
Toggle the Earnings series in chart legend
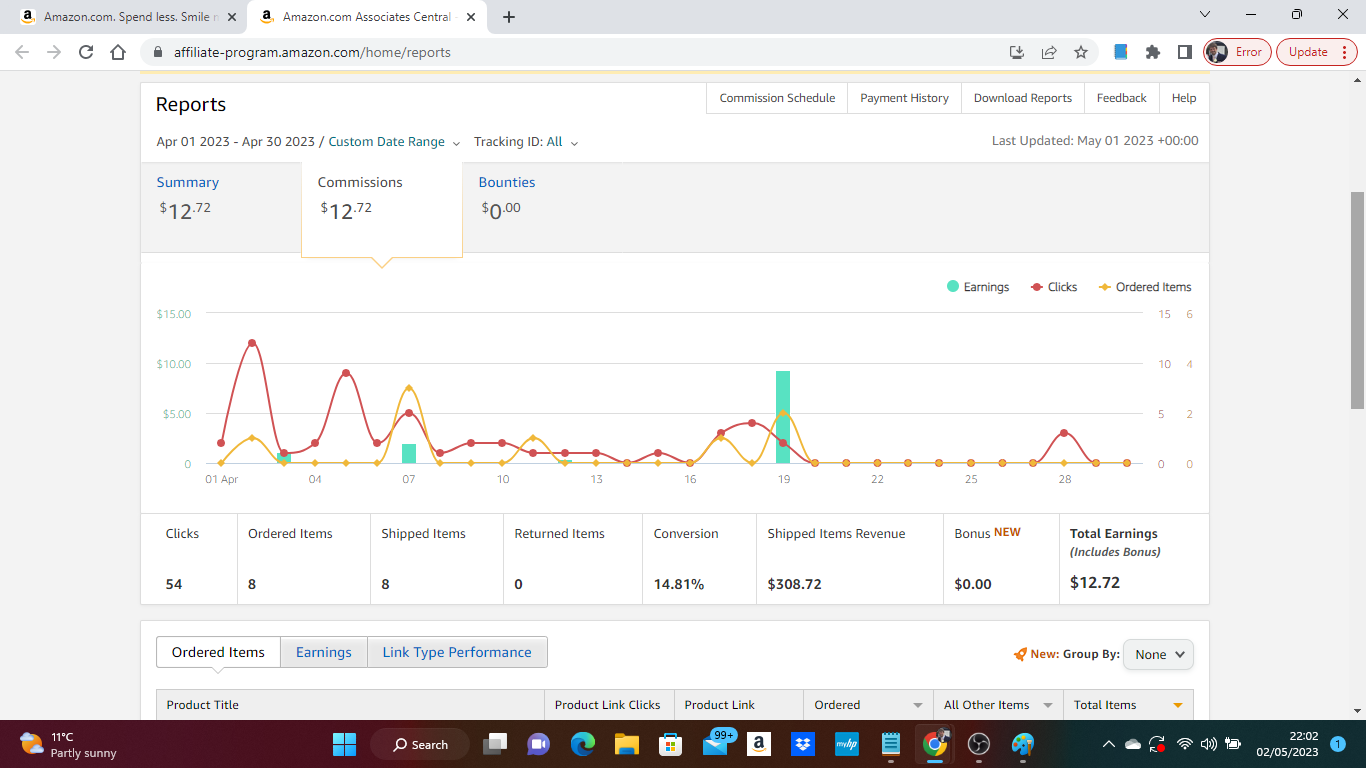point(978,287)
